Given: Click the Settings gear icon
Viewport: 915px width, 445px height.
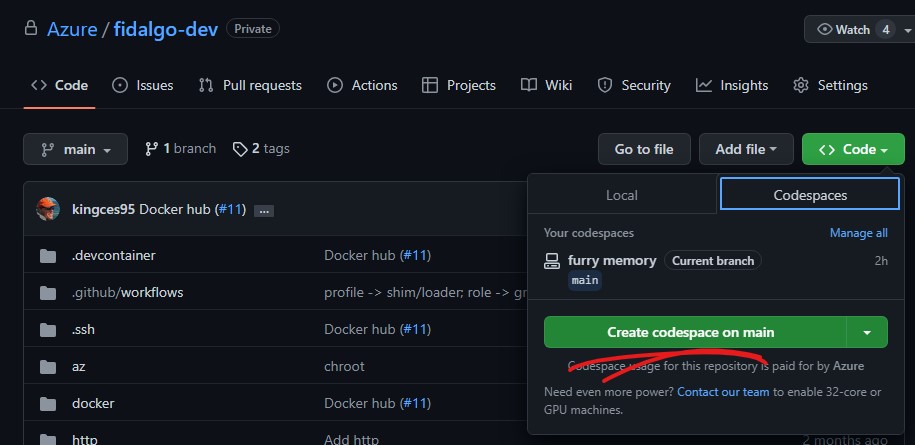Looking at the screenshot, I should (x=801, y=85).
